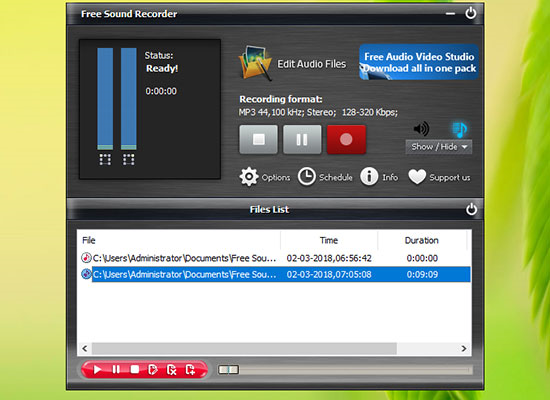Screen dimensions: 550x400
Task: Click the Support us heart icon
Action: (417, 176)
